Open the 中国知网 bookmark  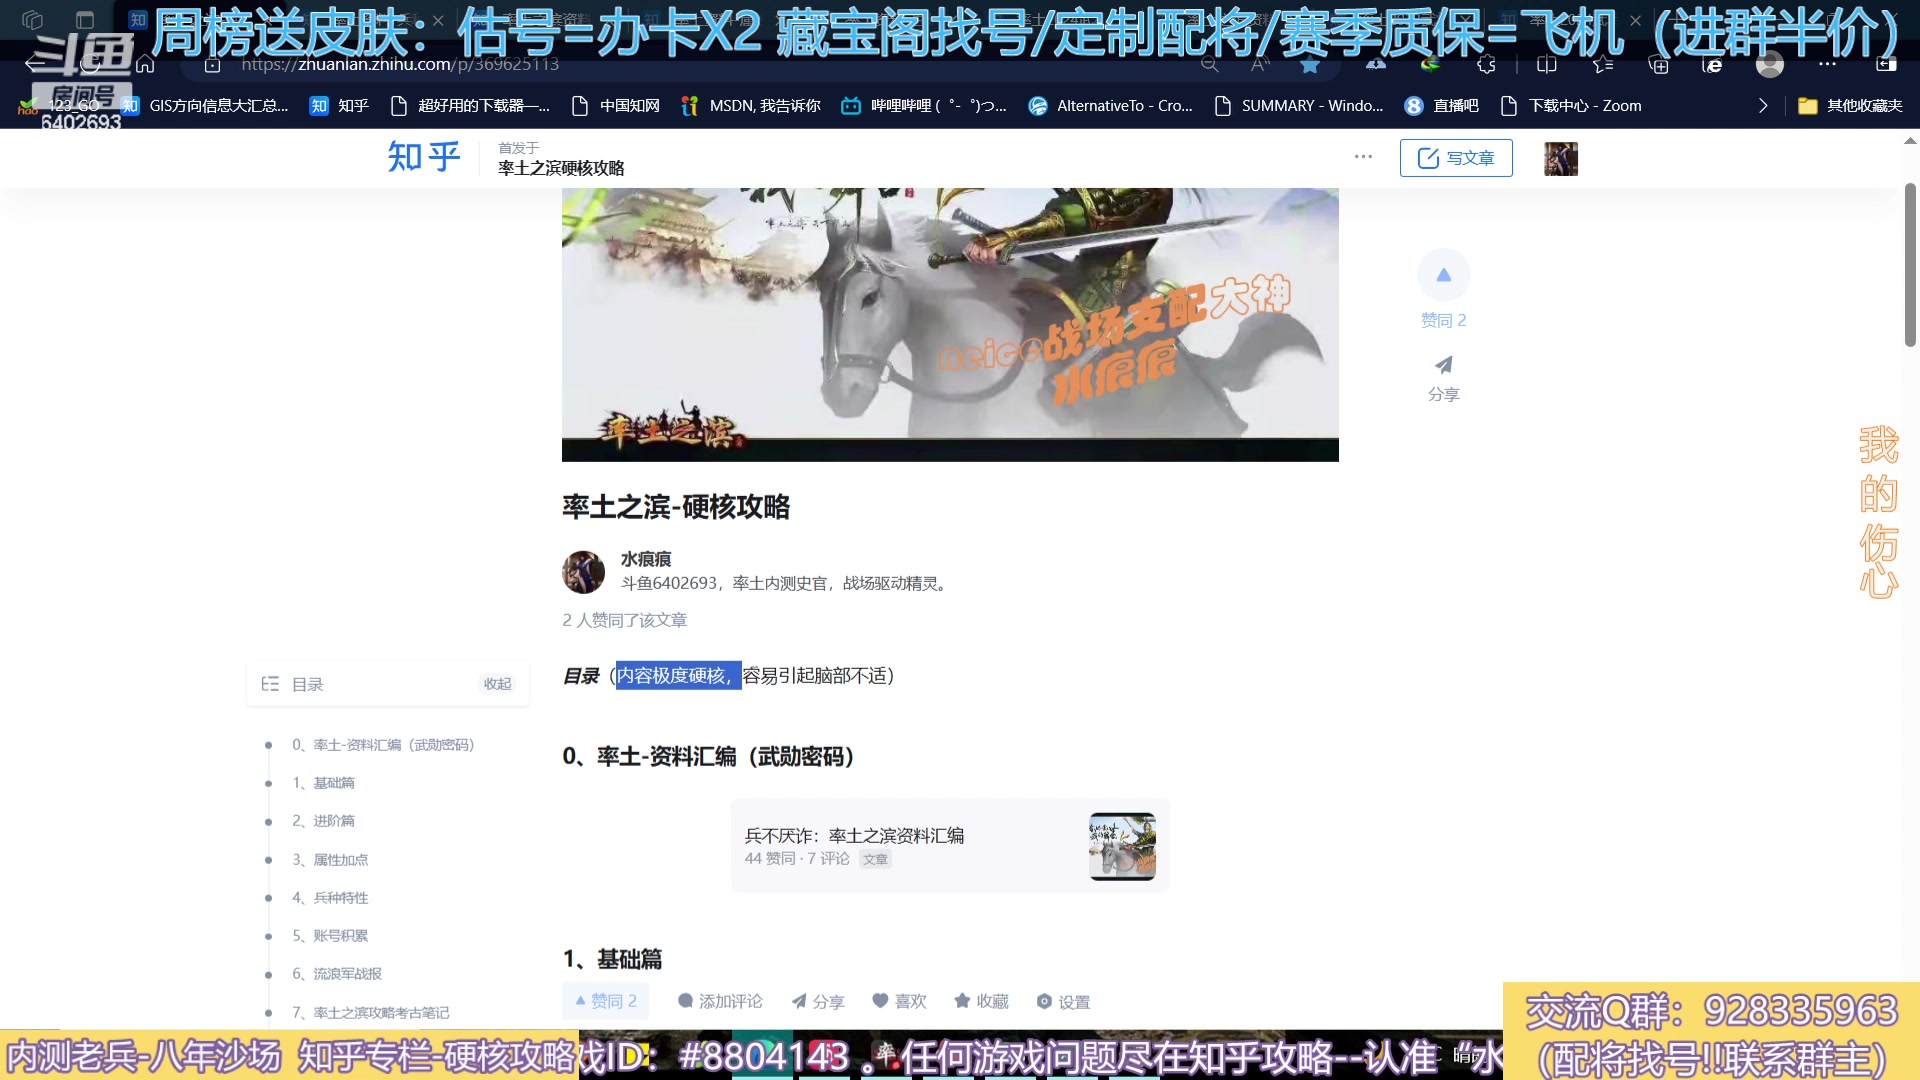(x=616, y=106)
